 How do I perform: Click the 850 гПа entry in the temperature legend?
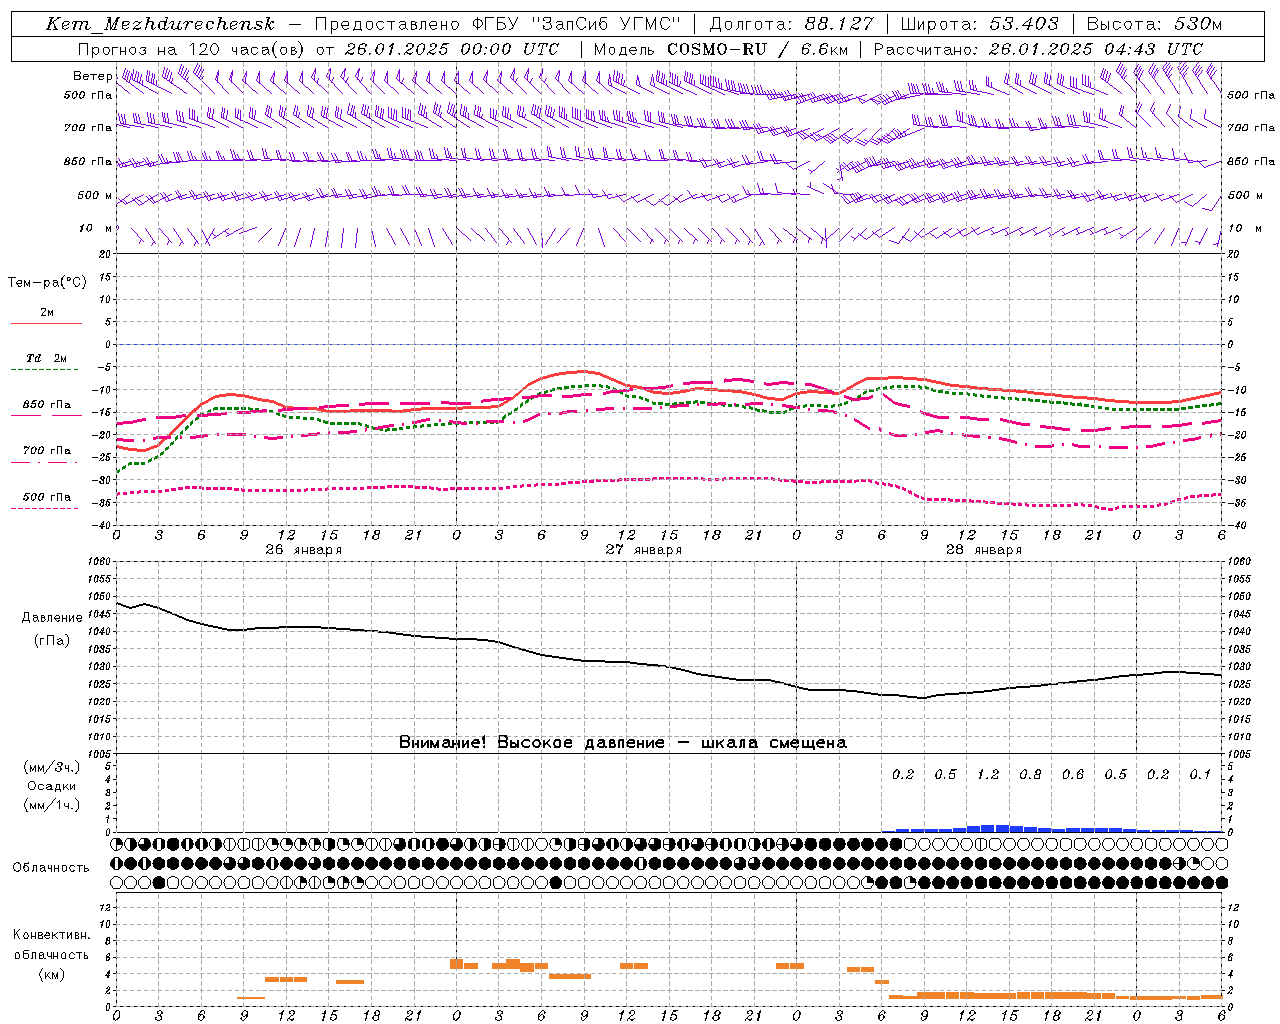[x=47, y=405]
